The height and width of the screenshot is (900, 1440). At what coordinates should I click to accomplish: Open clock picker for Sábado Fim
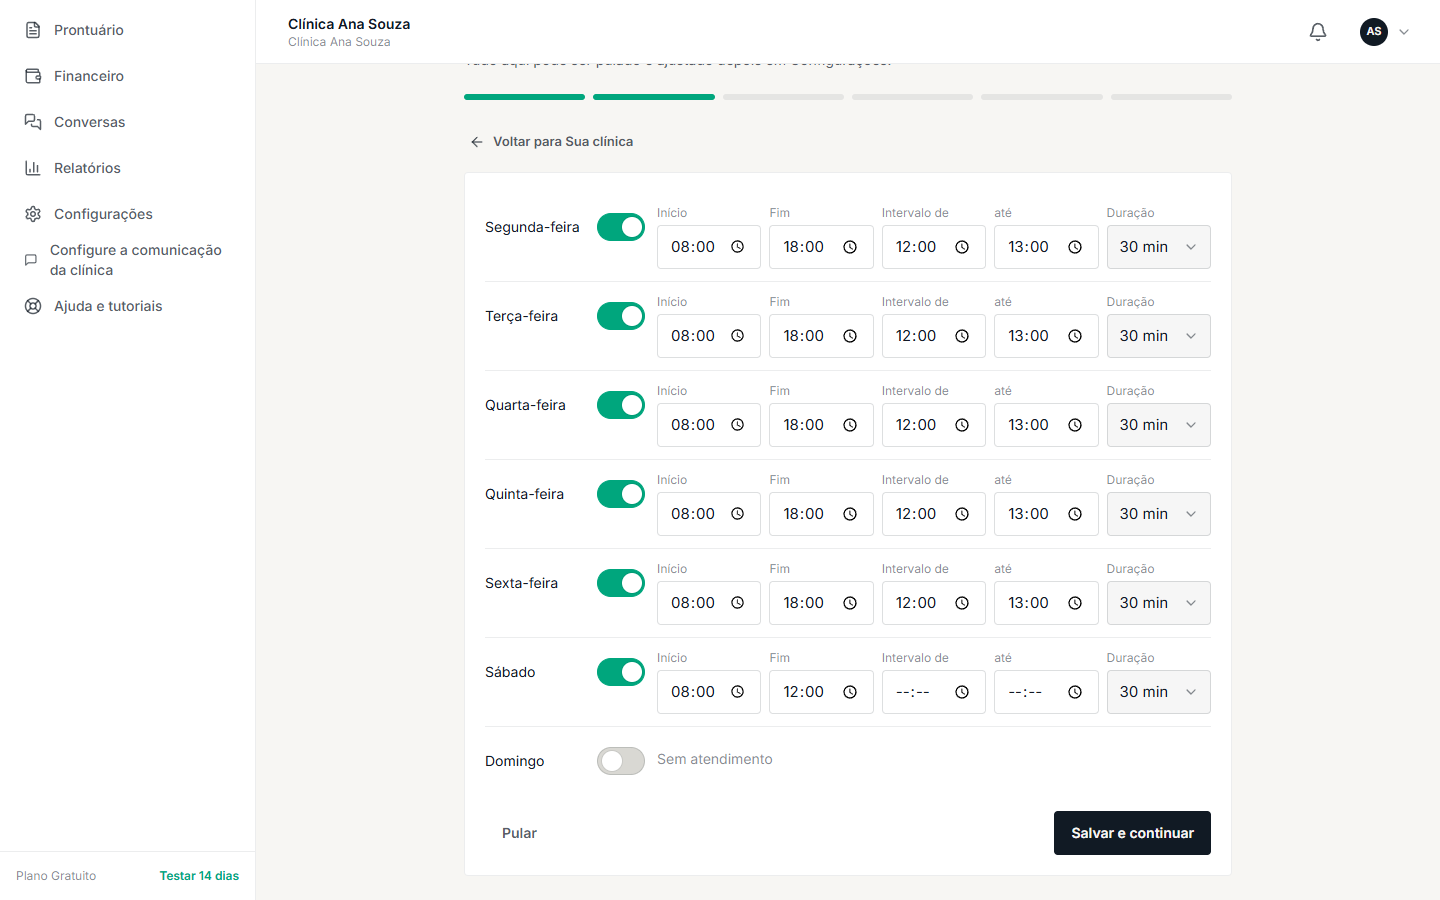850,692
